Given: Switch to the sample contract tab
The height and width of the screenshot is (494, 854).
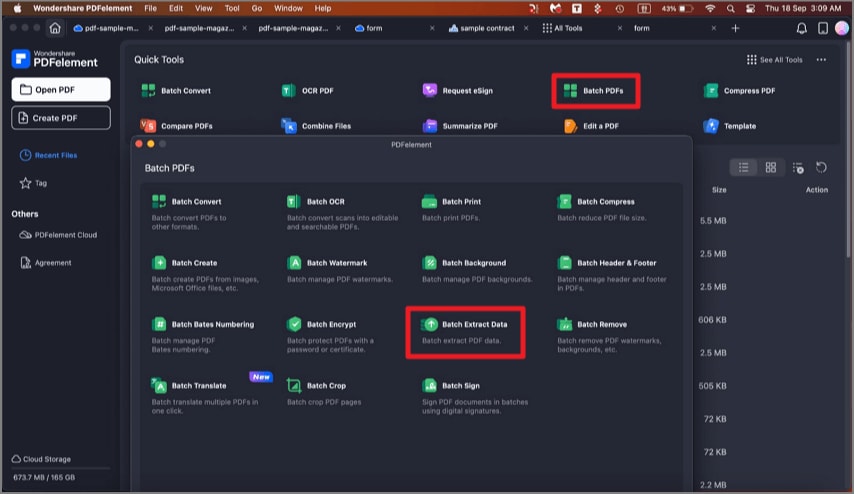Looking at the screenshot, I should pos(481,28).
